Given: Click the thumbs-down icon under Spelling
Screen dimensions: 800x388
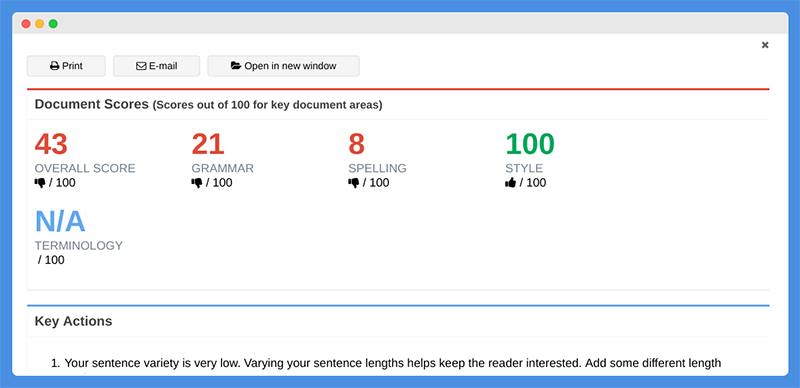Looking at the screenshot, I should point(354,183).
